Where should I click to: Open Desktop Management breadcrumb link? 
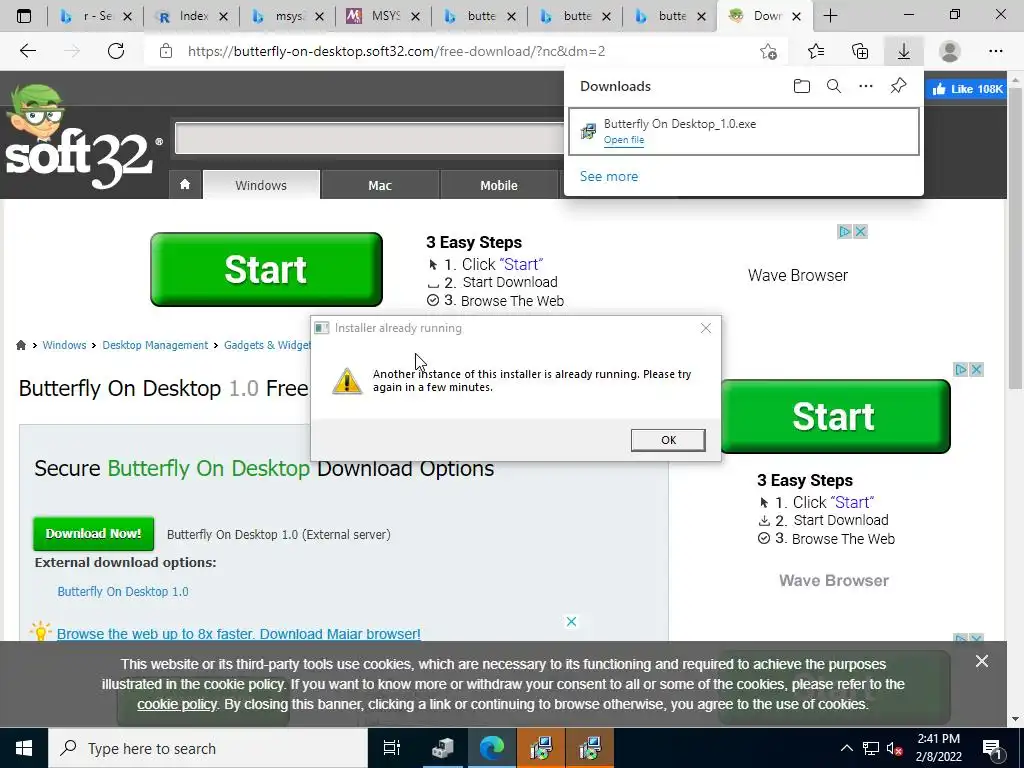pyautogui.click(x=155, y=345)
